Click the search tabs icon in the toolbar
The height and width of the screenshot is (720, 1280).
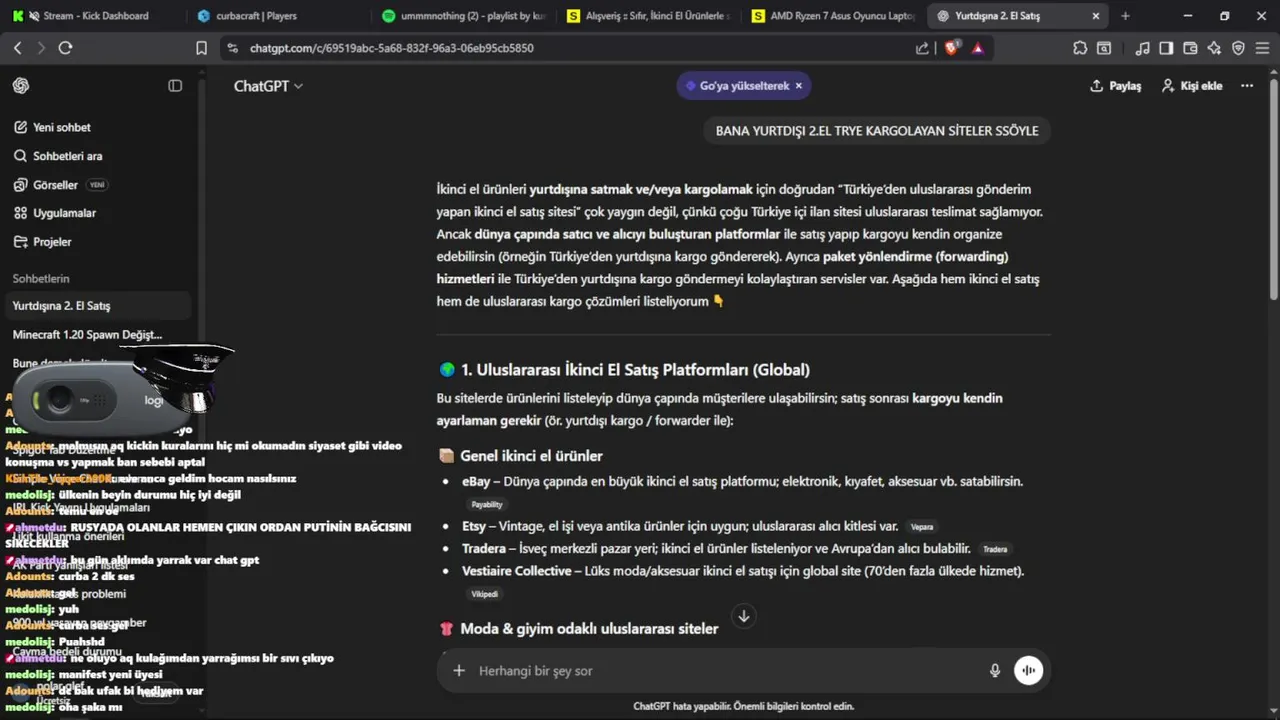1103,48
